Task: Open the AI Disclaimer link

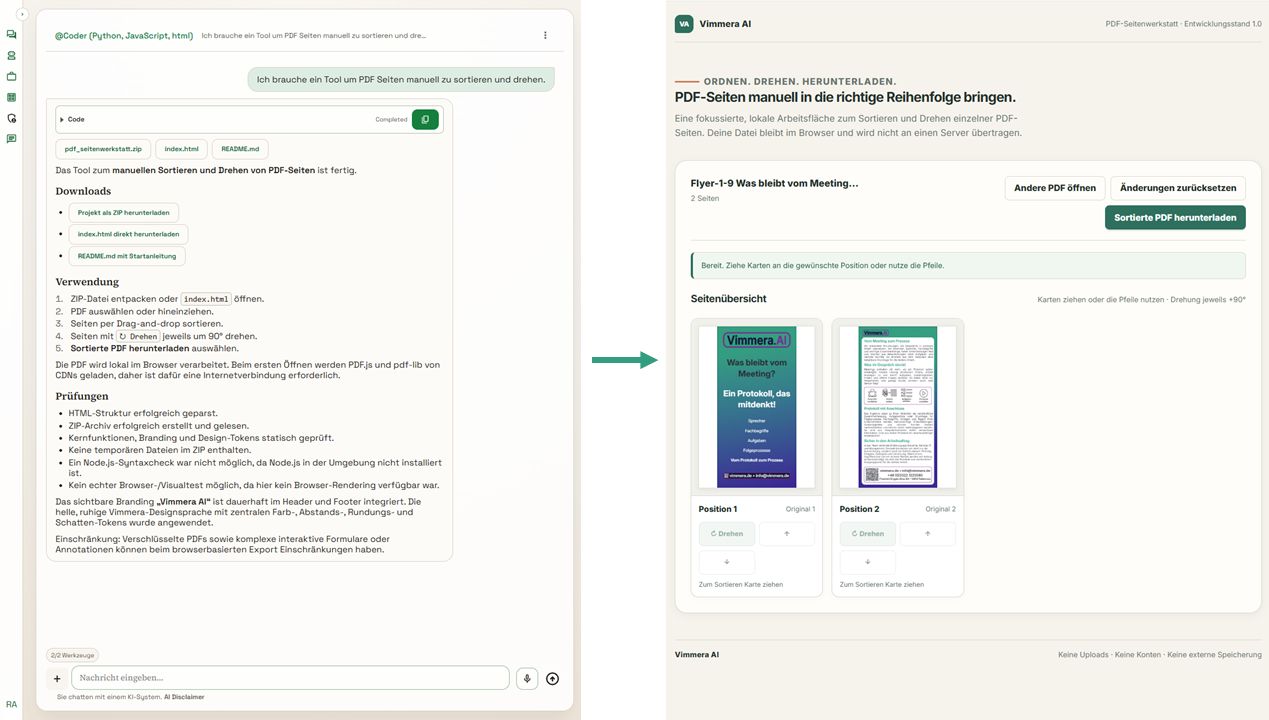Action: pos(184,697)
